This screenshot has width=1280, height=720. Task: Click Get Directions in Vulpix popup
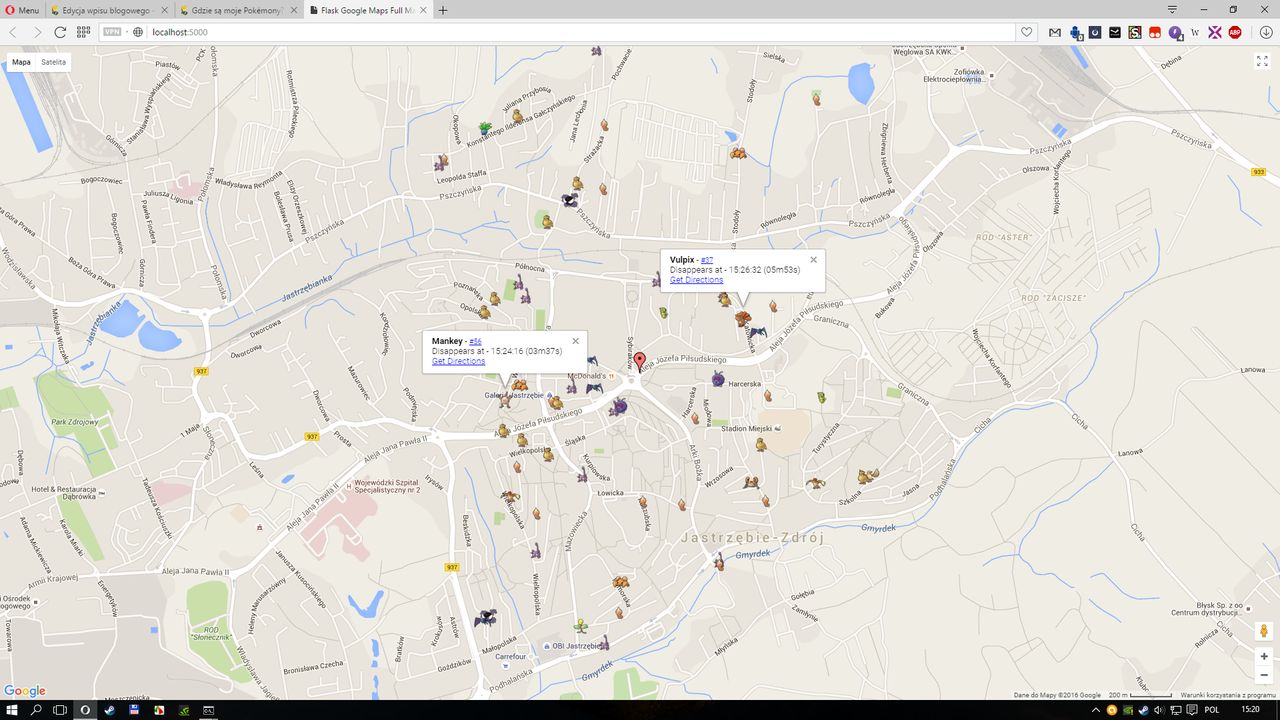pyautogui.click(x=696, y=280)
